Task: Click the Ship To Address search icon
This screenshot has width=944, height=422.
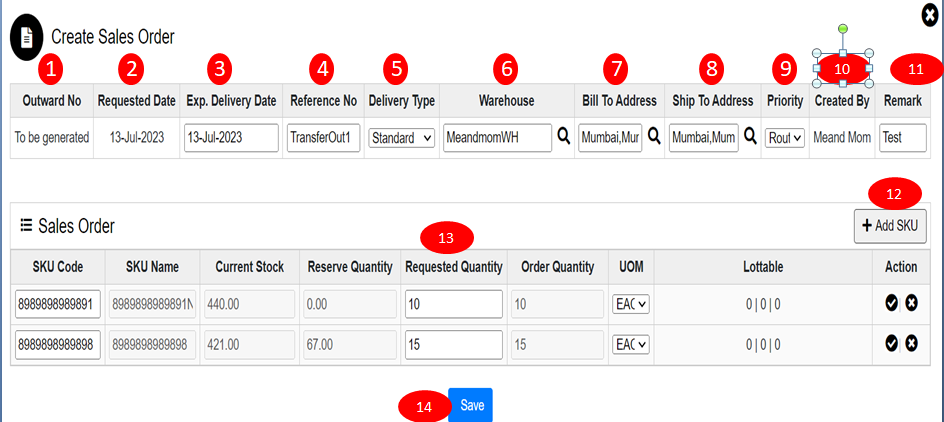Action: pyautogui.click(x=750, y=137)
